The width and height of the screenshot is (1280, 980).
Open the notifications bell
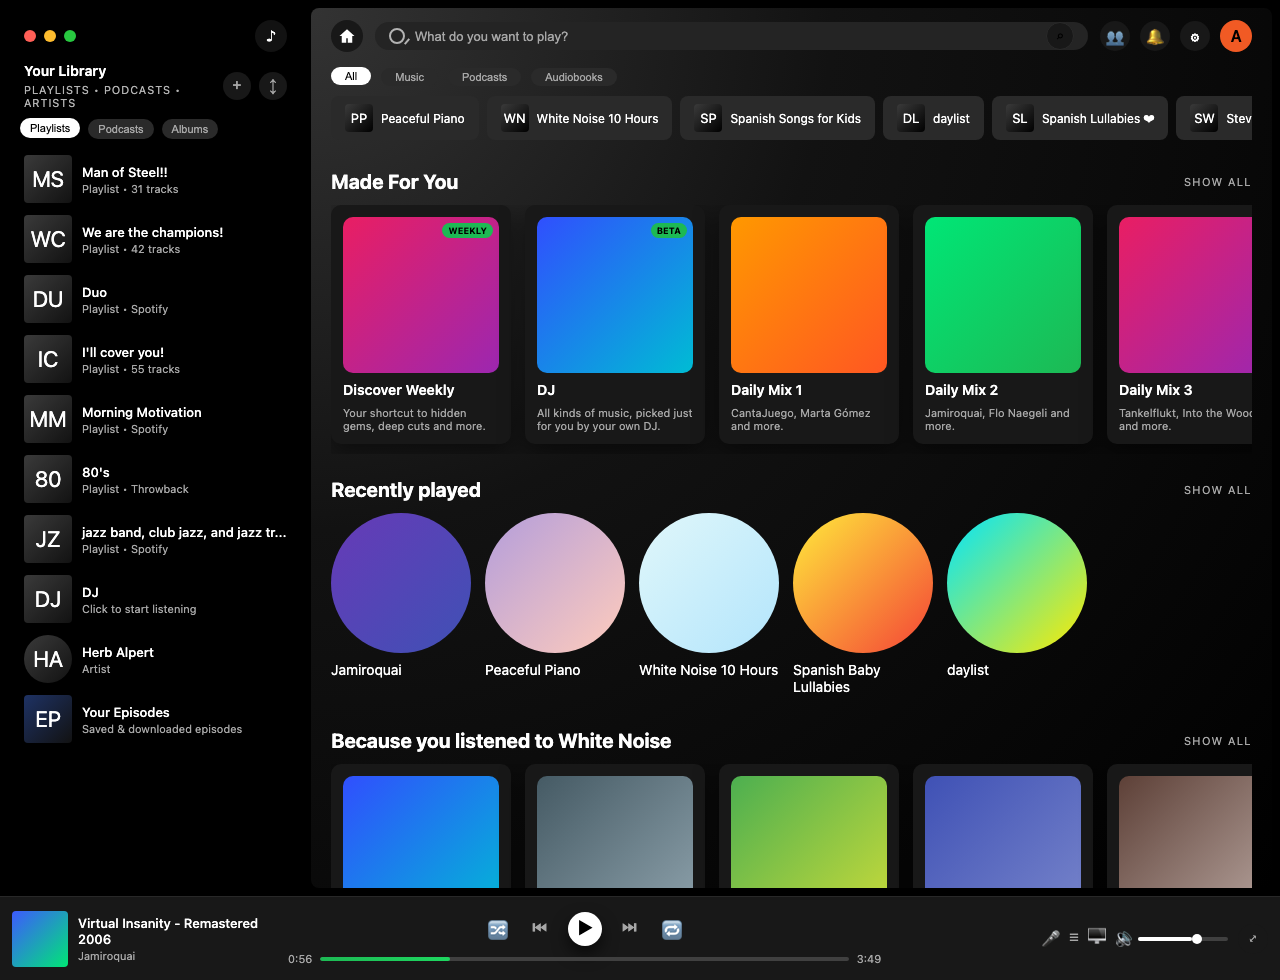point(1155,37)
